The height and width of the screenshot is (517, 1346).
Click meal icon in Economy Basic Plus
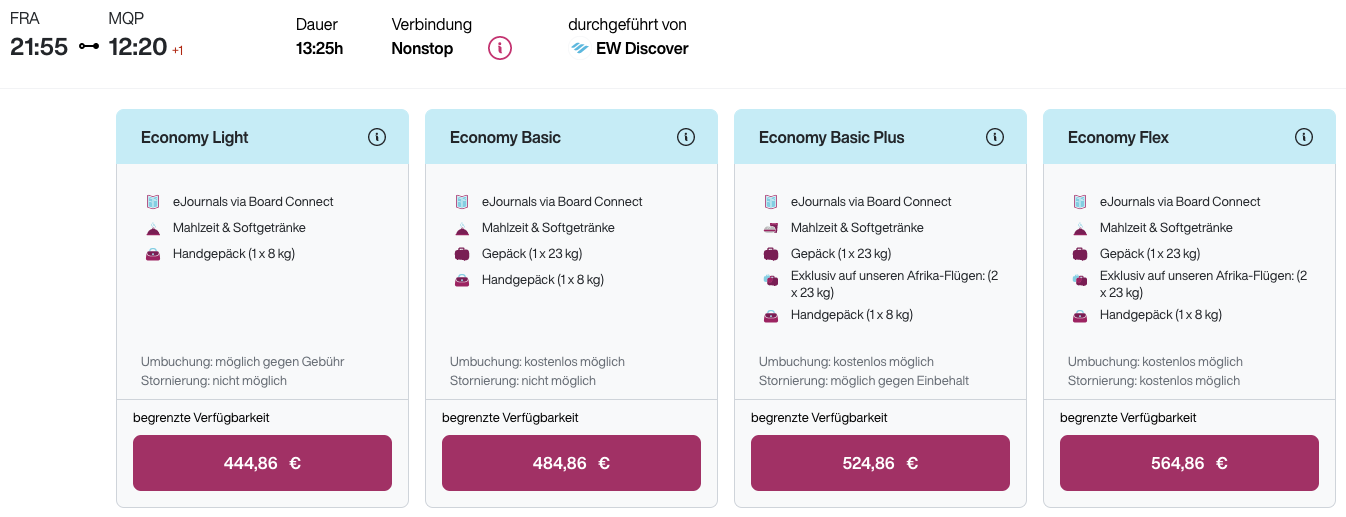[x=771, y=228]
